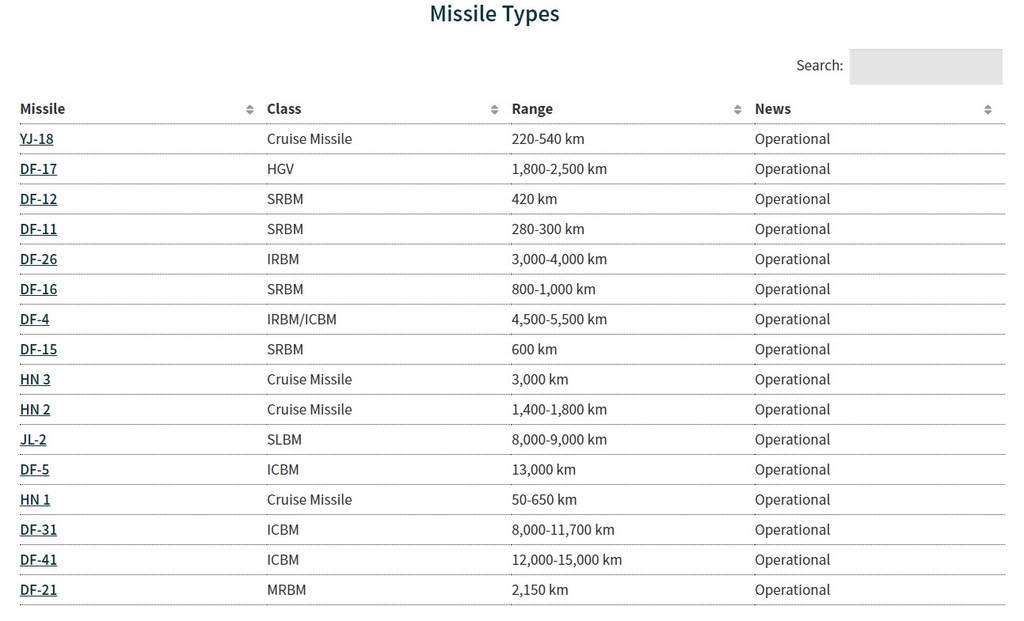Screen dimensions: 1024x621
Task: View the DF-16 missile details
Action: coord(38,289)
